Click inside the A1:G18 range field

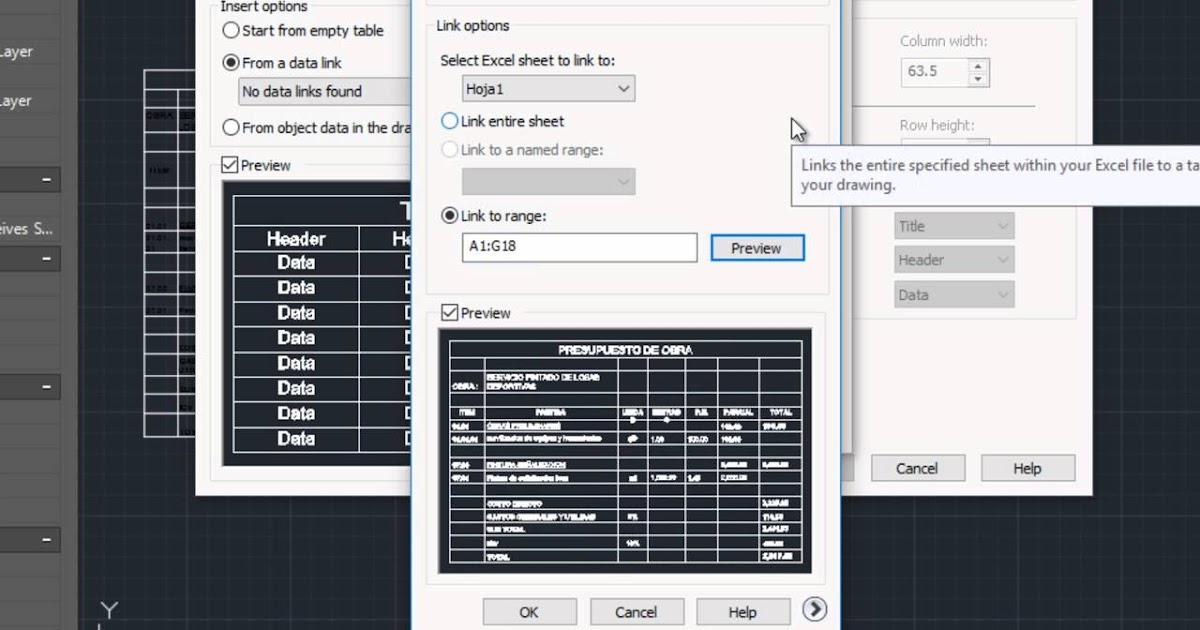pyautogui.click(x=579, y=247)
